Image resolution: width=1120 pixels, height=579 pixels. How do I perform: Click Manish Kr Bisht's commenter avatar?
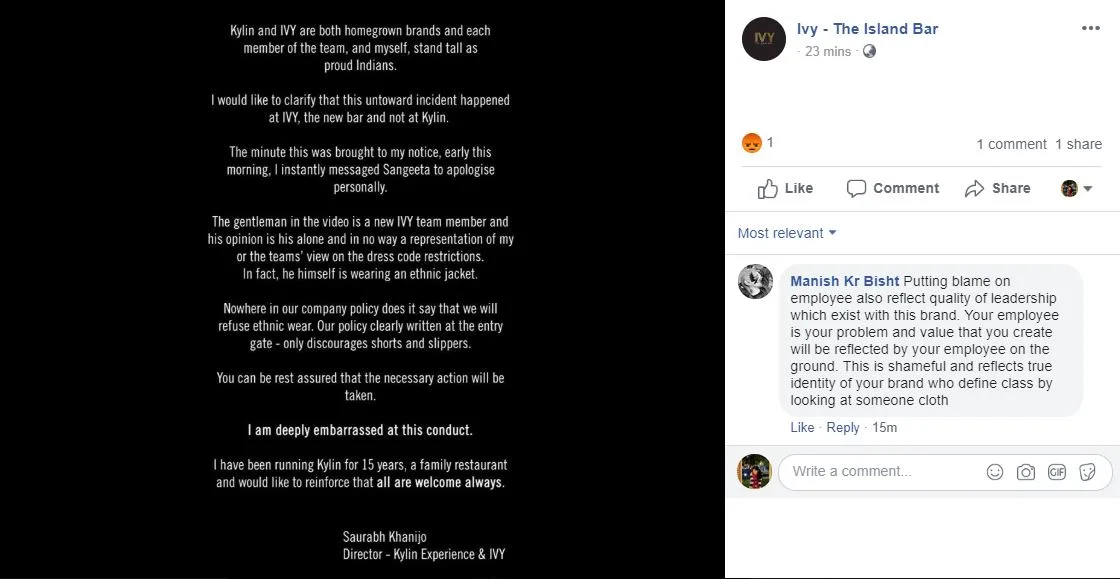pos(755,282)
